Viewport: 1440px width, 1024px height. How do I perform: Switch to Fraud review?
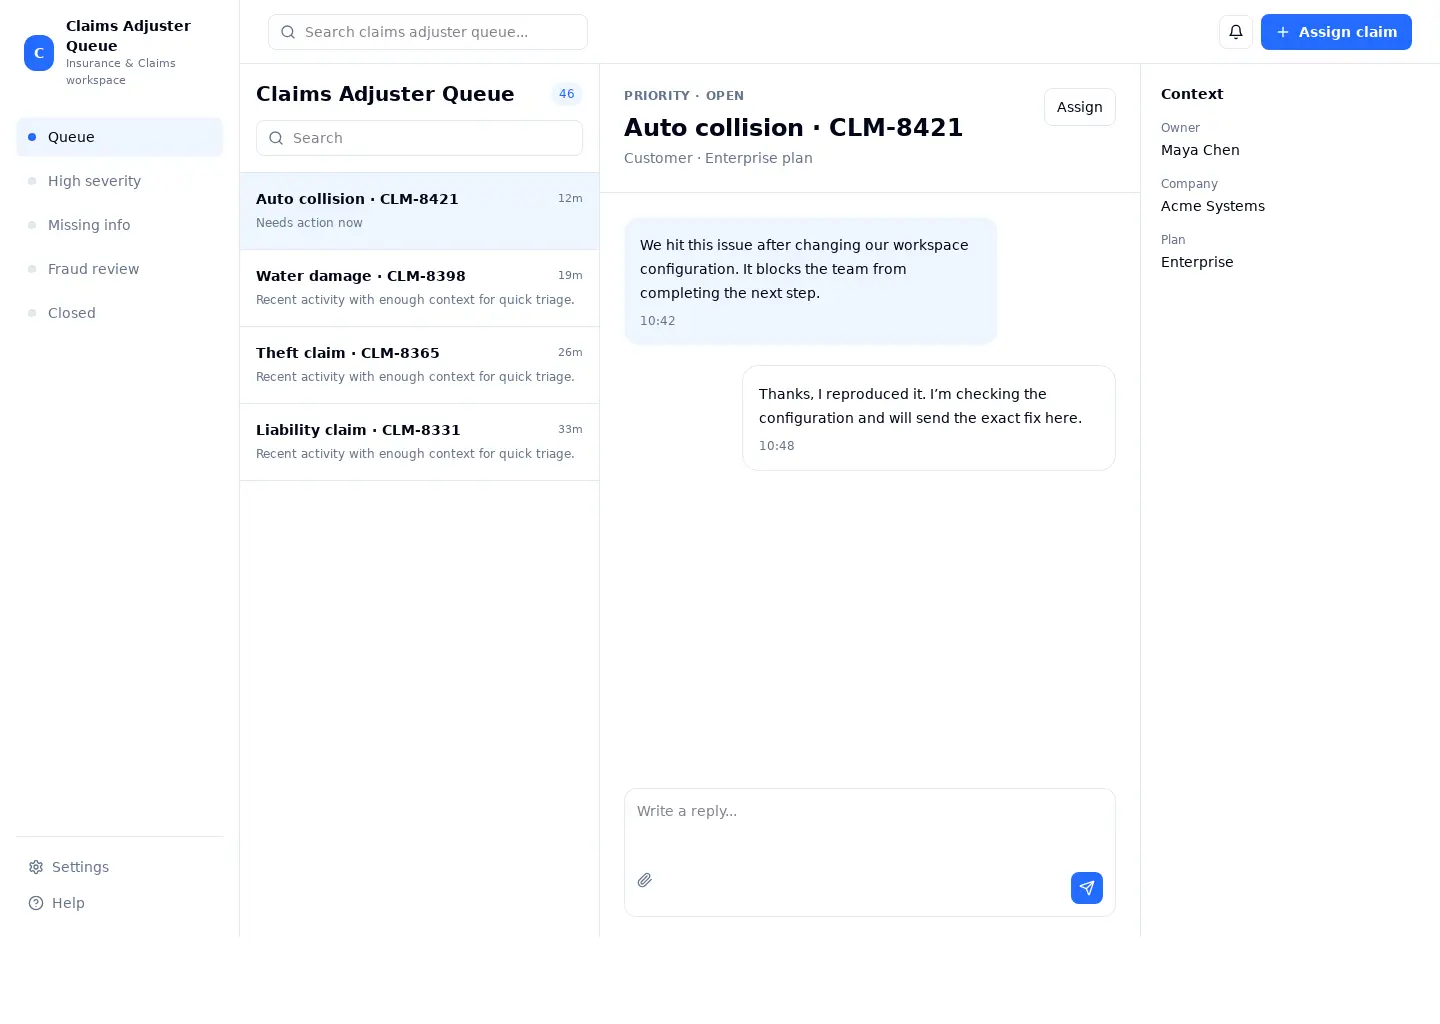tap(119, 269)
